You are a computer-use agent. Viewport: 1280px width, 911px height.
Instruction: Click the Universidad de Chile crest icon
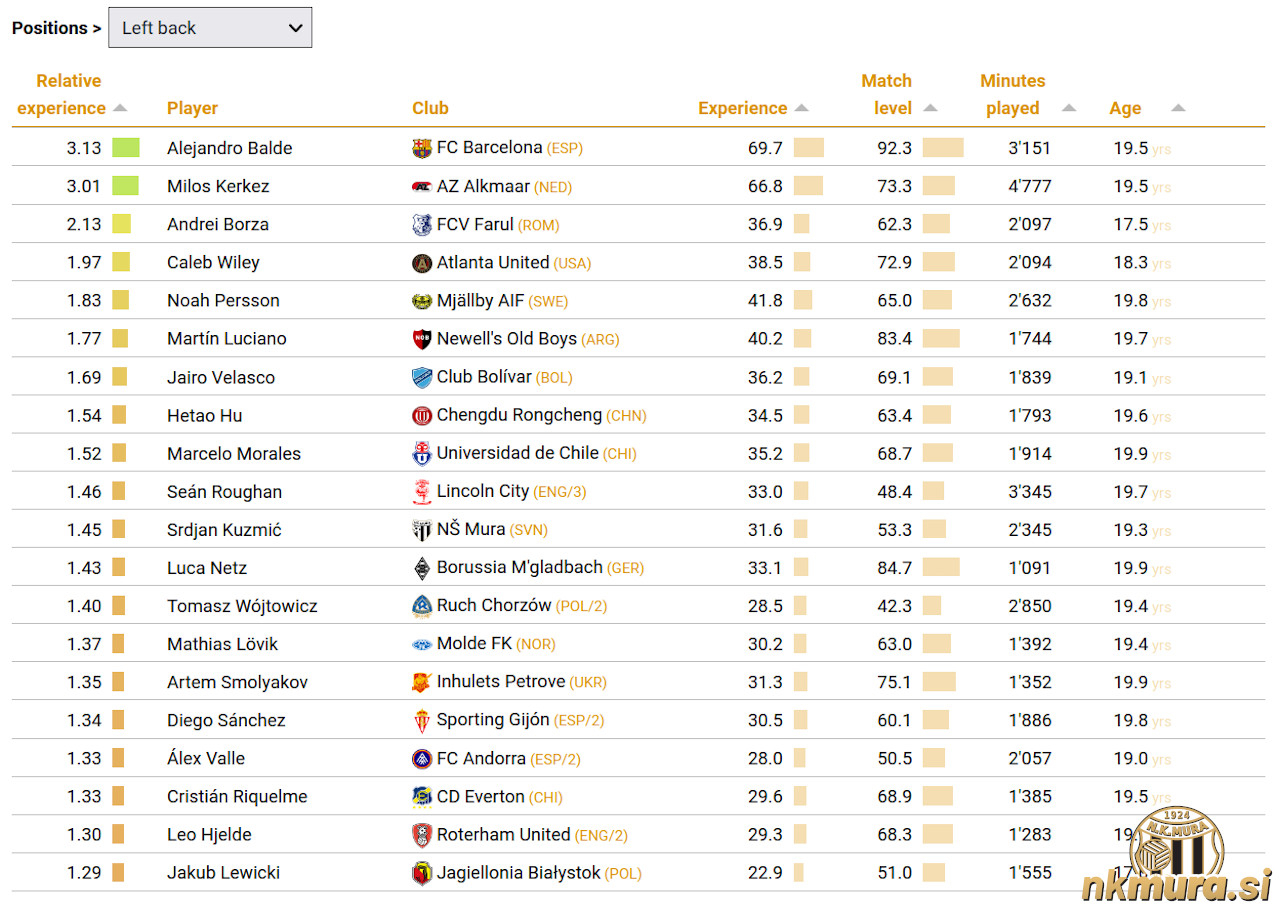(422, 454)
